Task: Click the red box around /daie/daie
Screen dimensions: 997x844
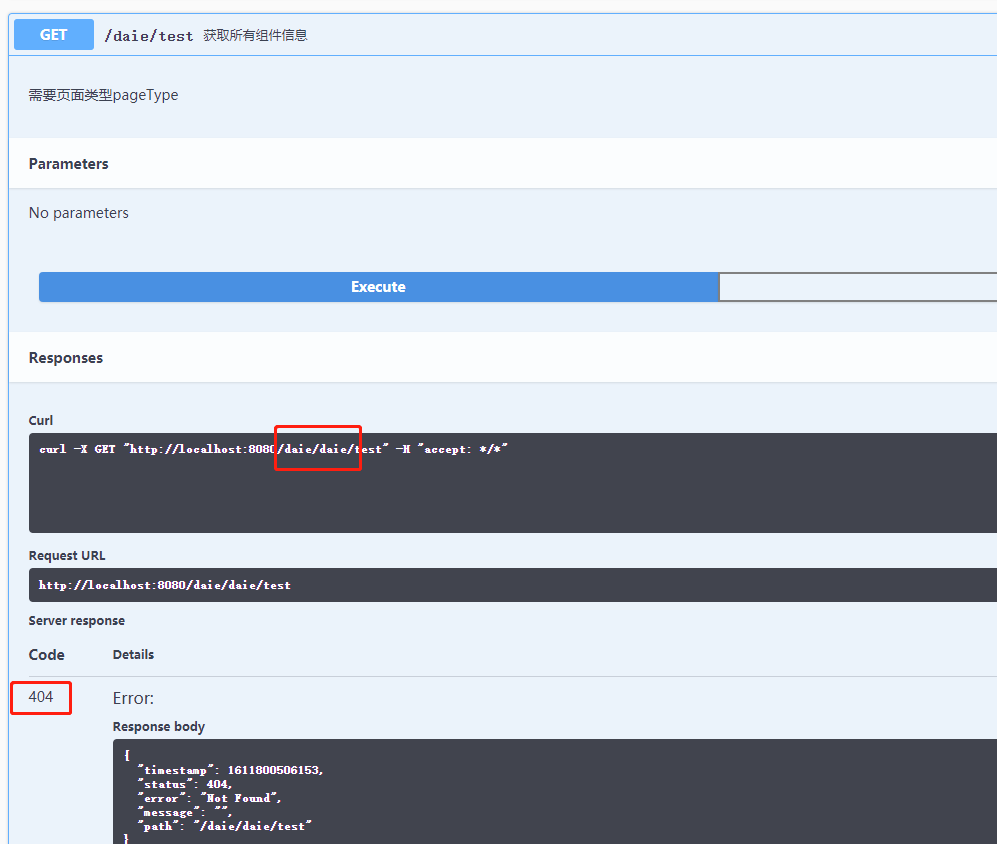Action: pyautogui.click(x=317, y=448)
